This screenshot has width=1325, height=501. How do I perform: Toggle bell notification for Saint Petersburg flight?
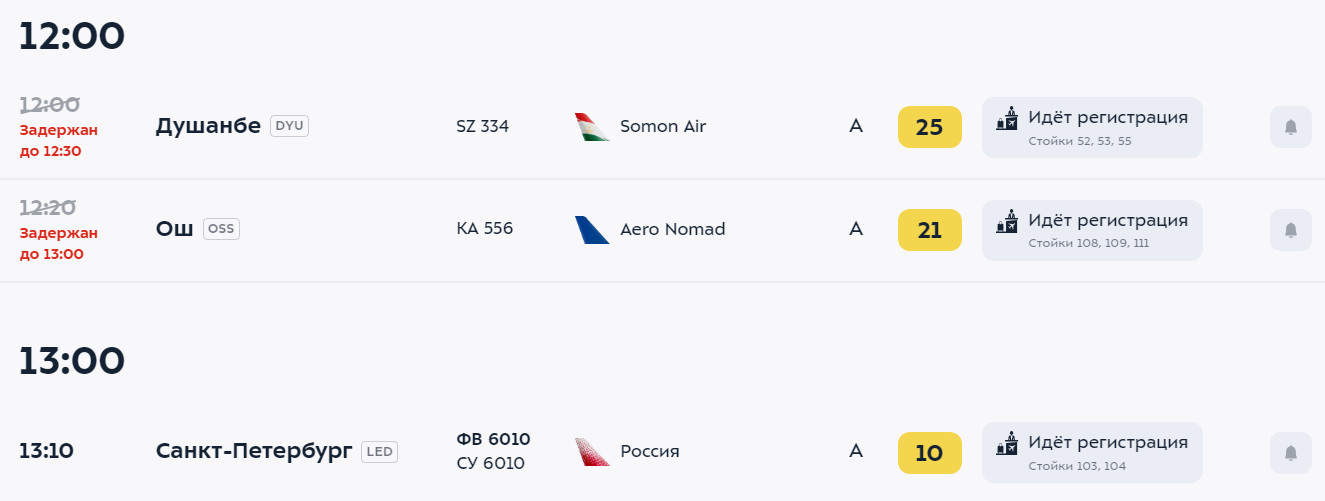coord(1290,452)
